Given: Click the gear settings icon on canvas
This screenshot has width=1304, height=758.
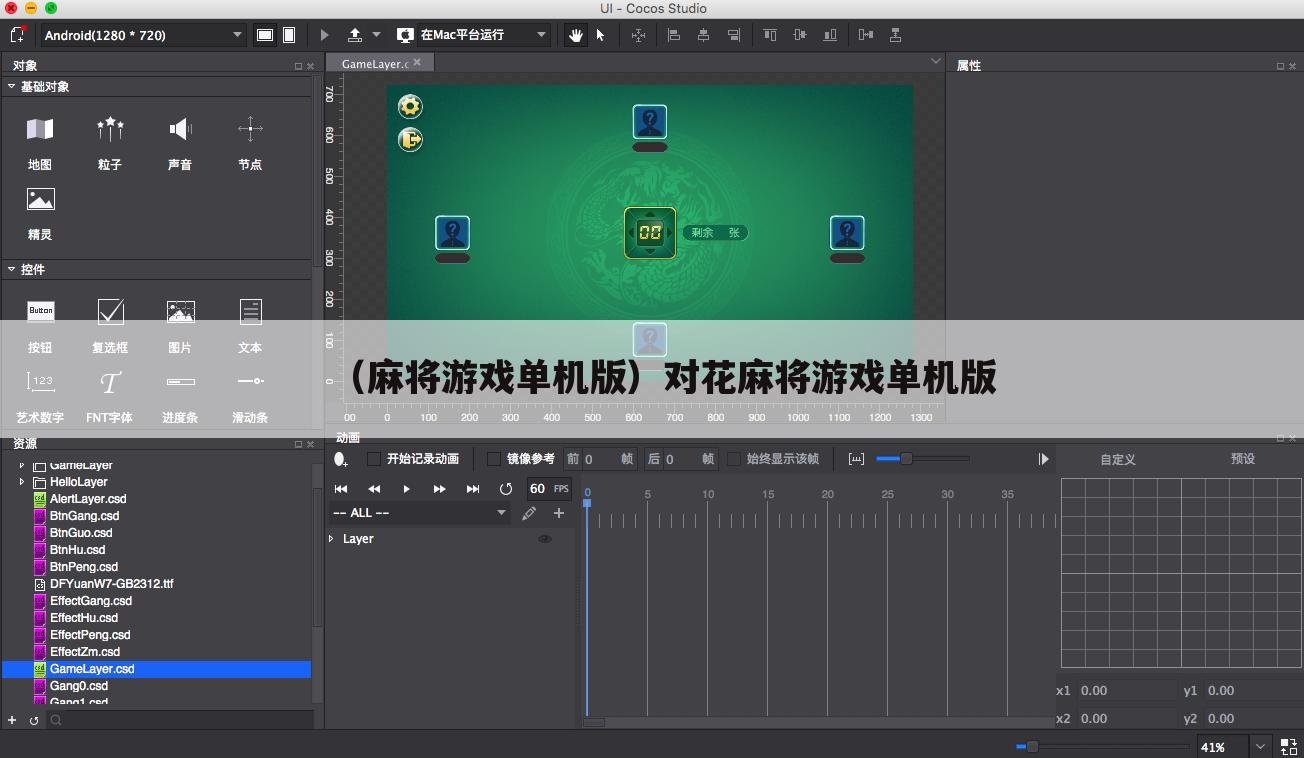Looking at the screenshot, I should 410,106.
